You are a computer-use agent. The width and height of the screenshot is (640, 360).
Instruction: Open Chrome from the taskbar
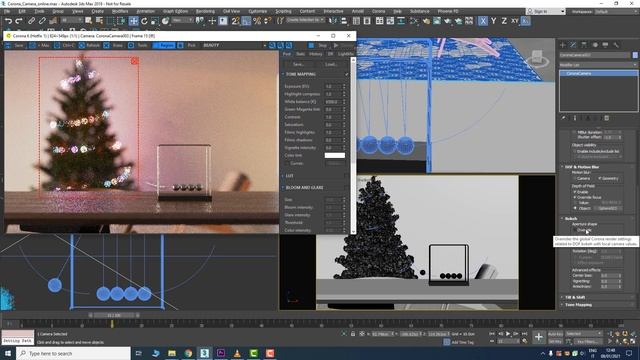[x=188, y=353]
